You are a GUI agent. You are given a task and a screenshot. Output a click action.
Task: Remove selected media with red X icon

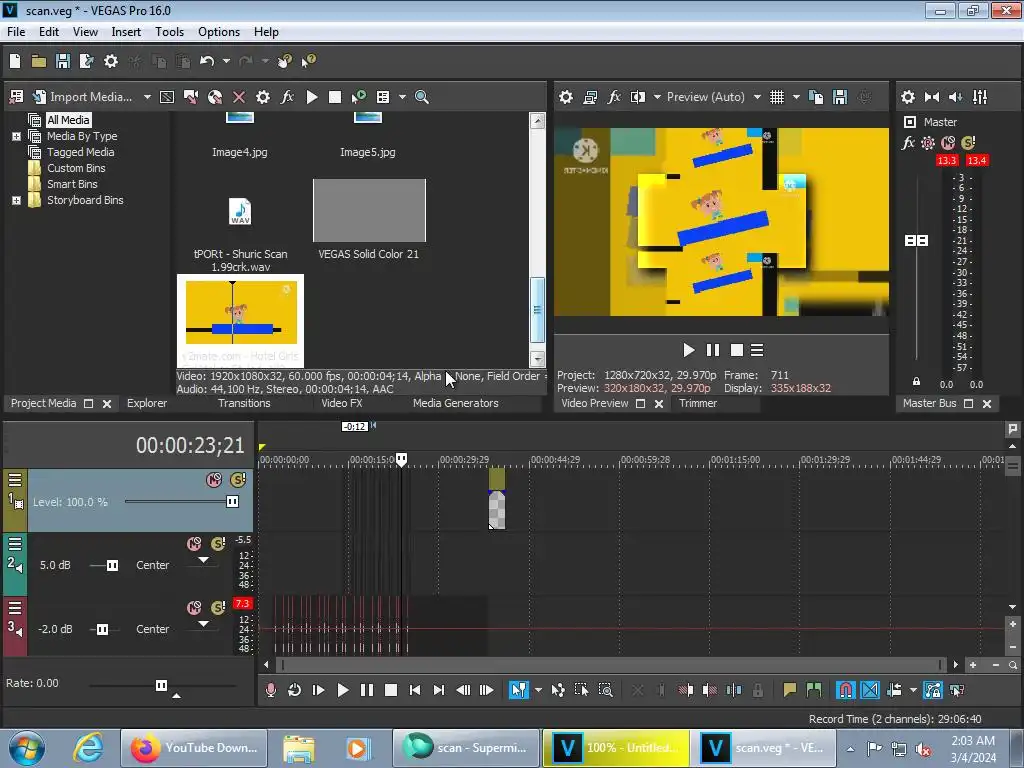(x=239, y=97)
